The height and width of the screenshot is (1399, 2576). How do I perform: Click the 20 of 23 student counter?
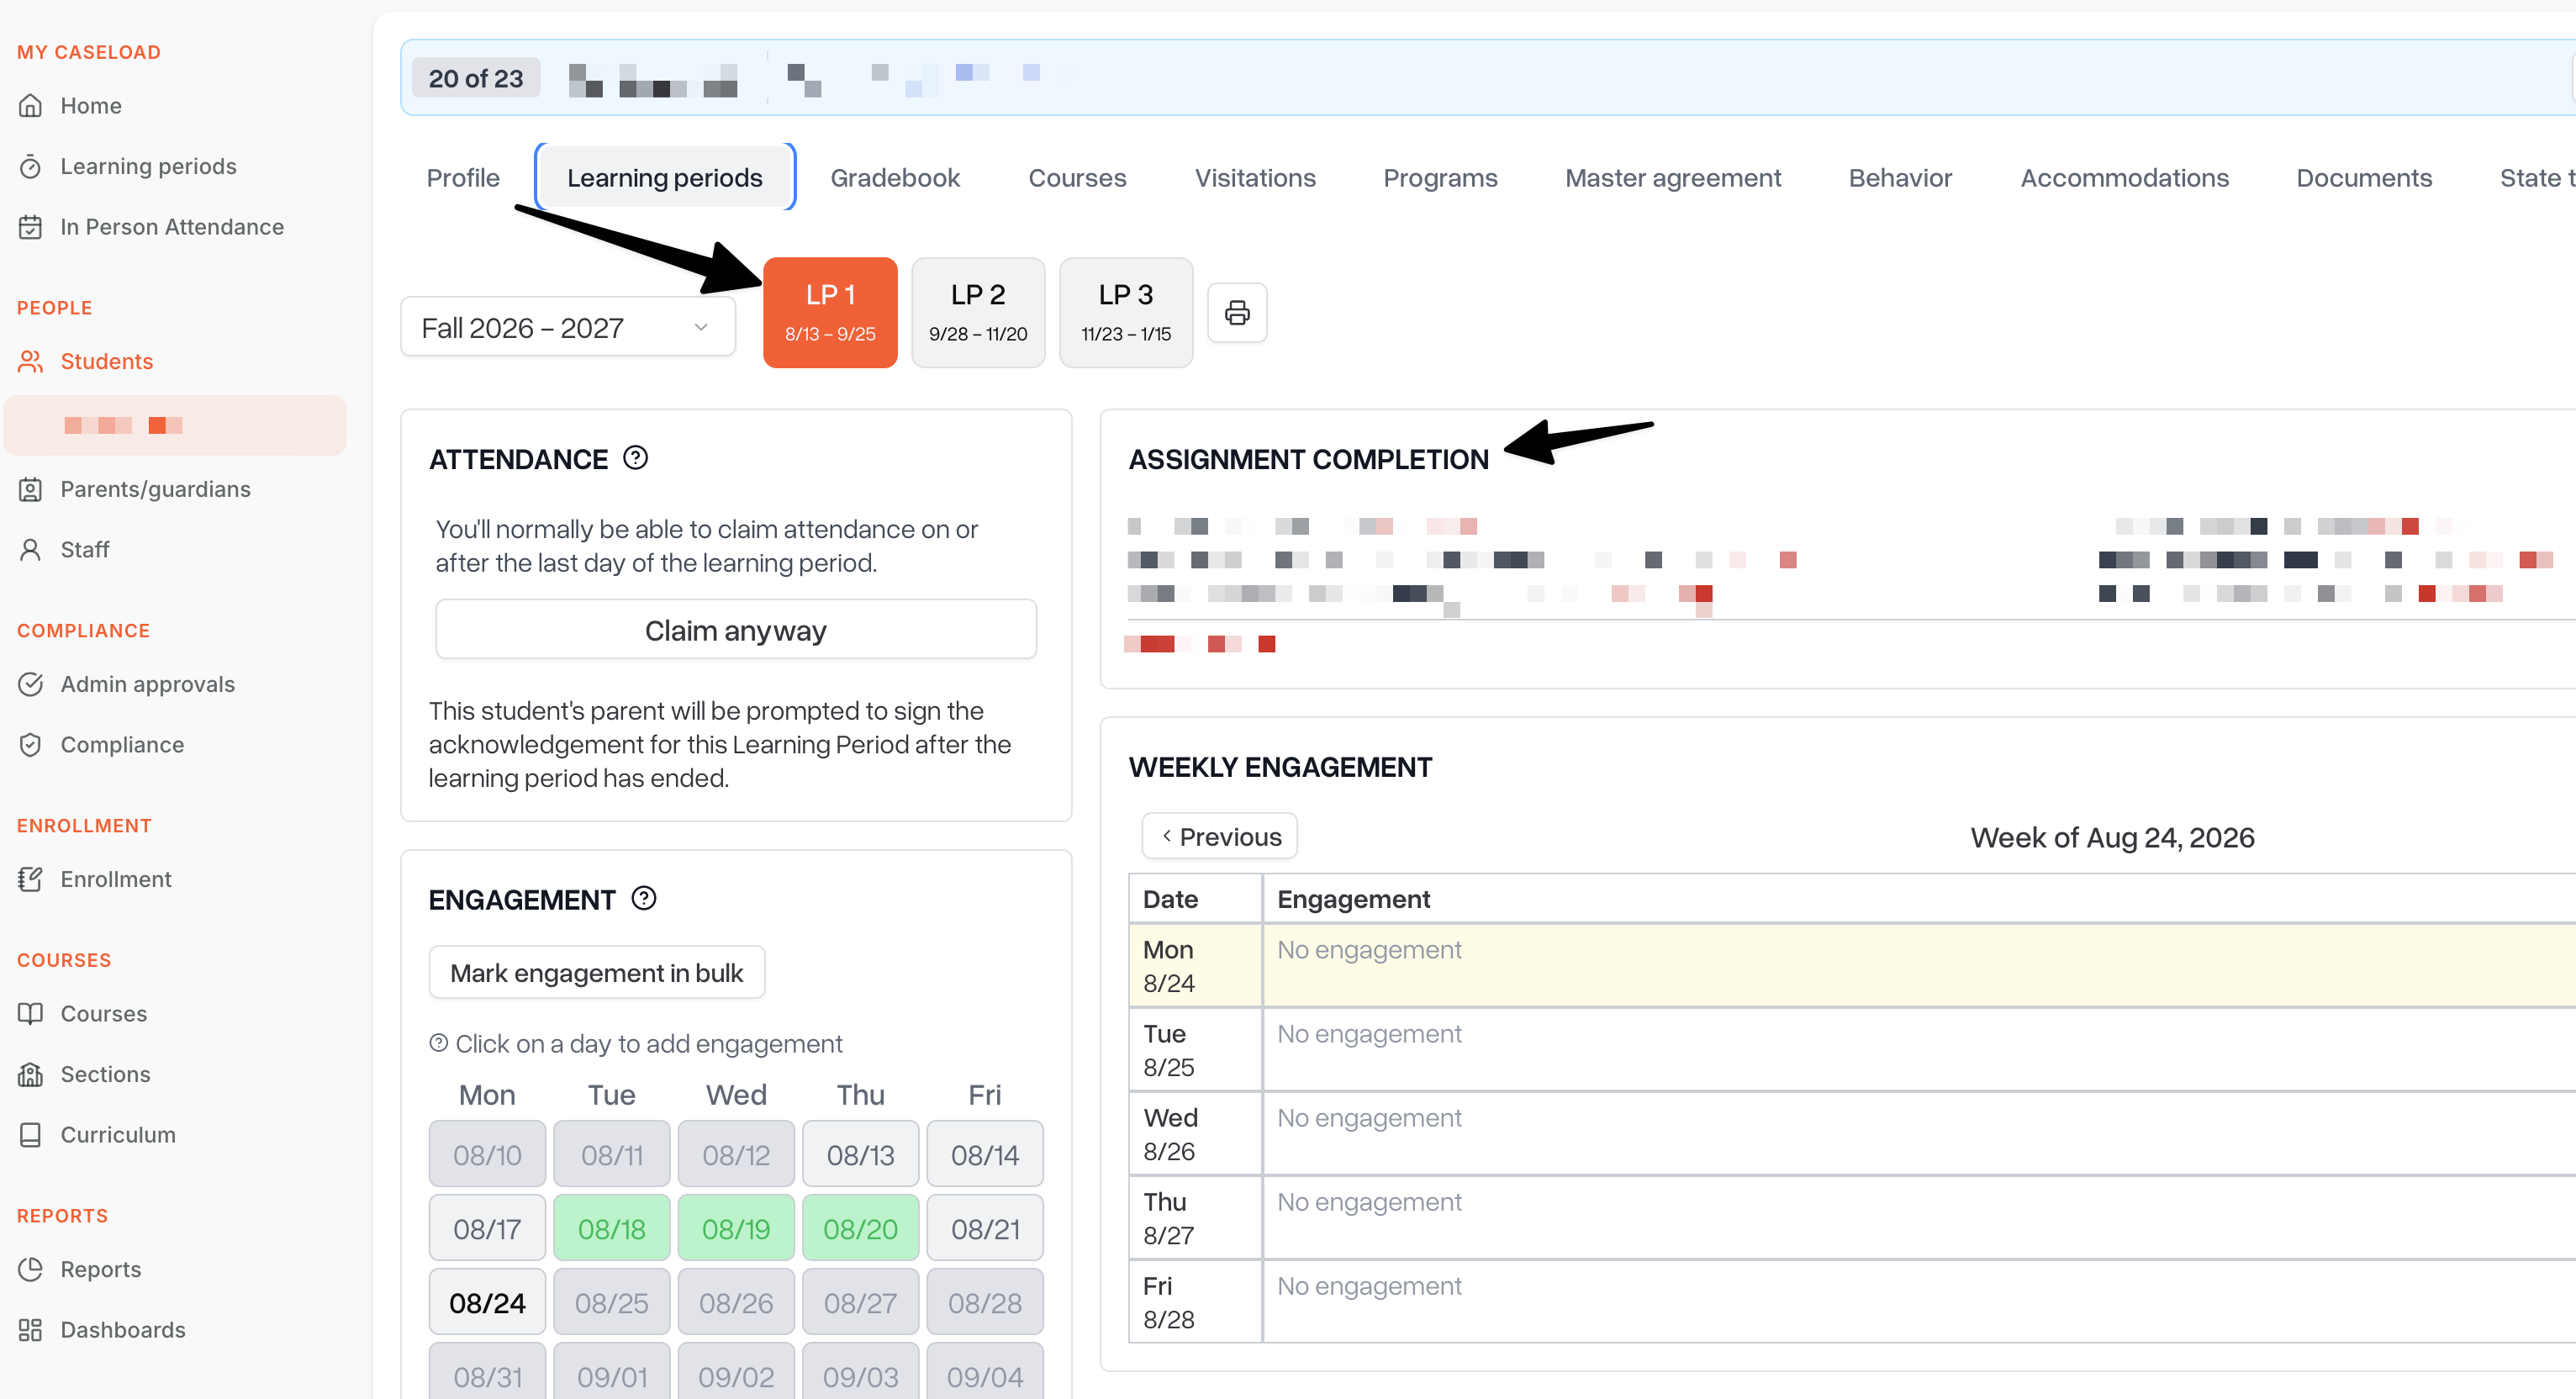[x=476, y=78]
